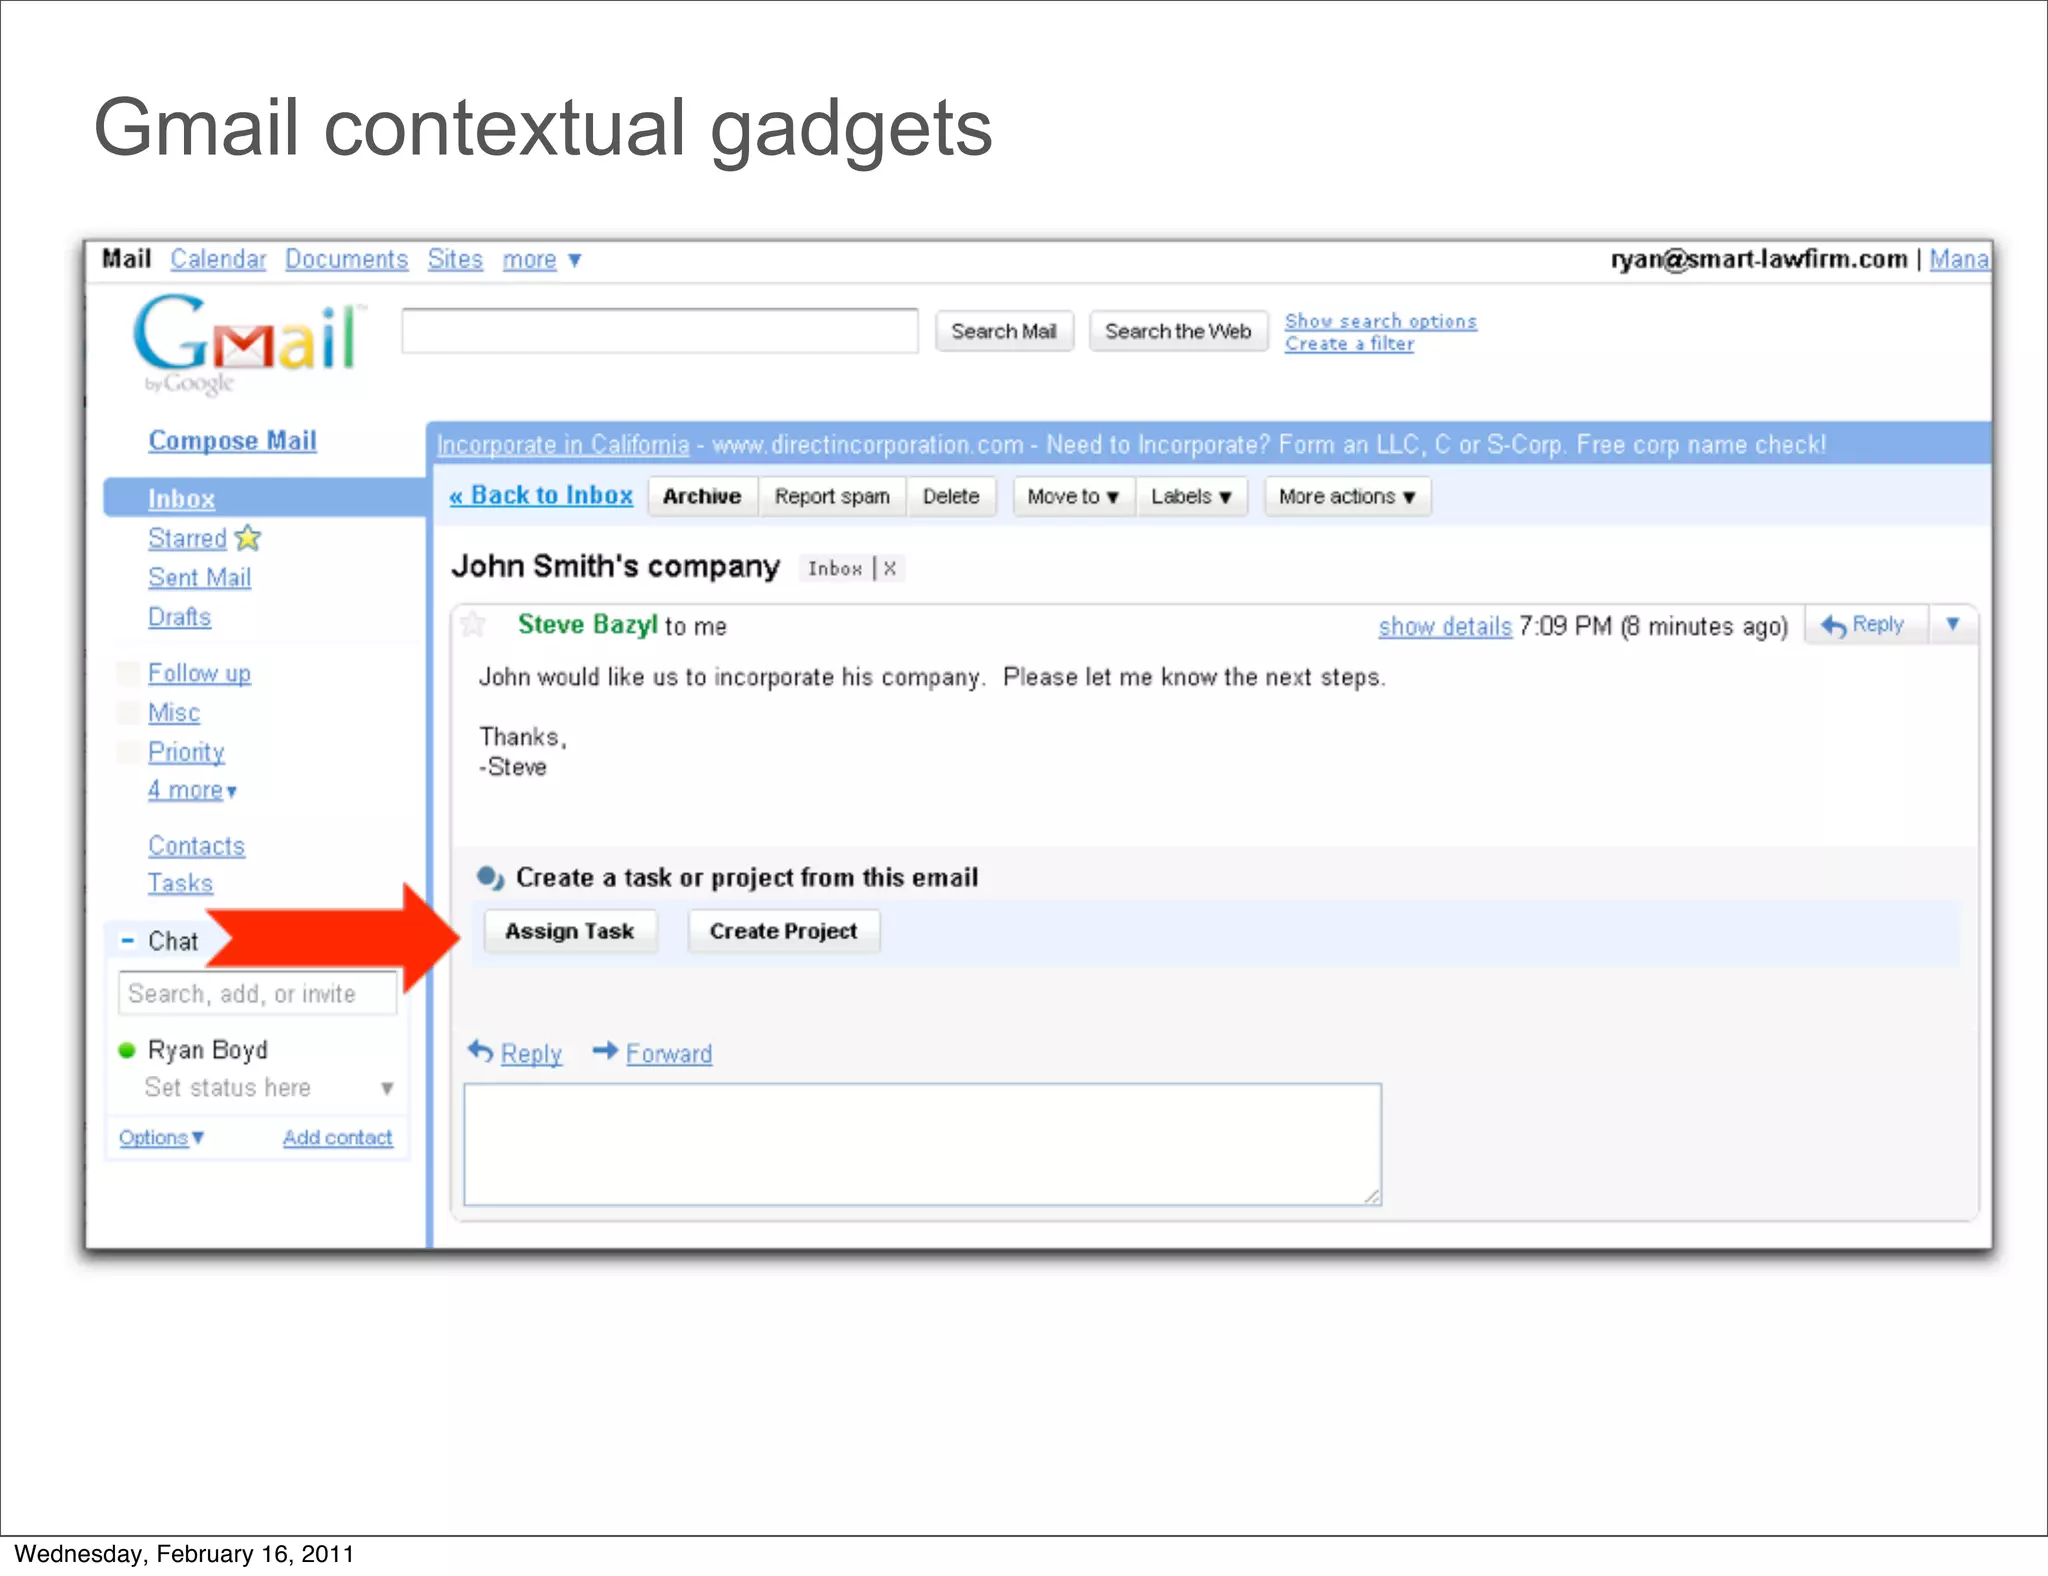Open the Drafts folder
The image size is (2048, 1576).
[x=179, y=617]
